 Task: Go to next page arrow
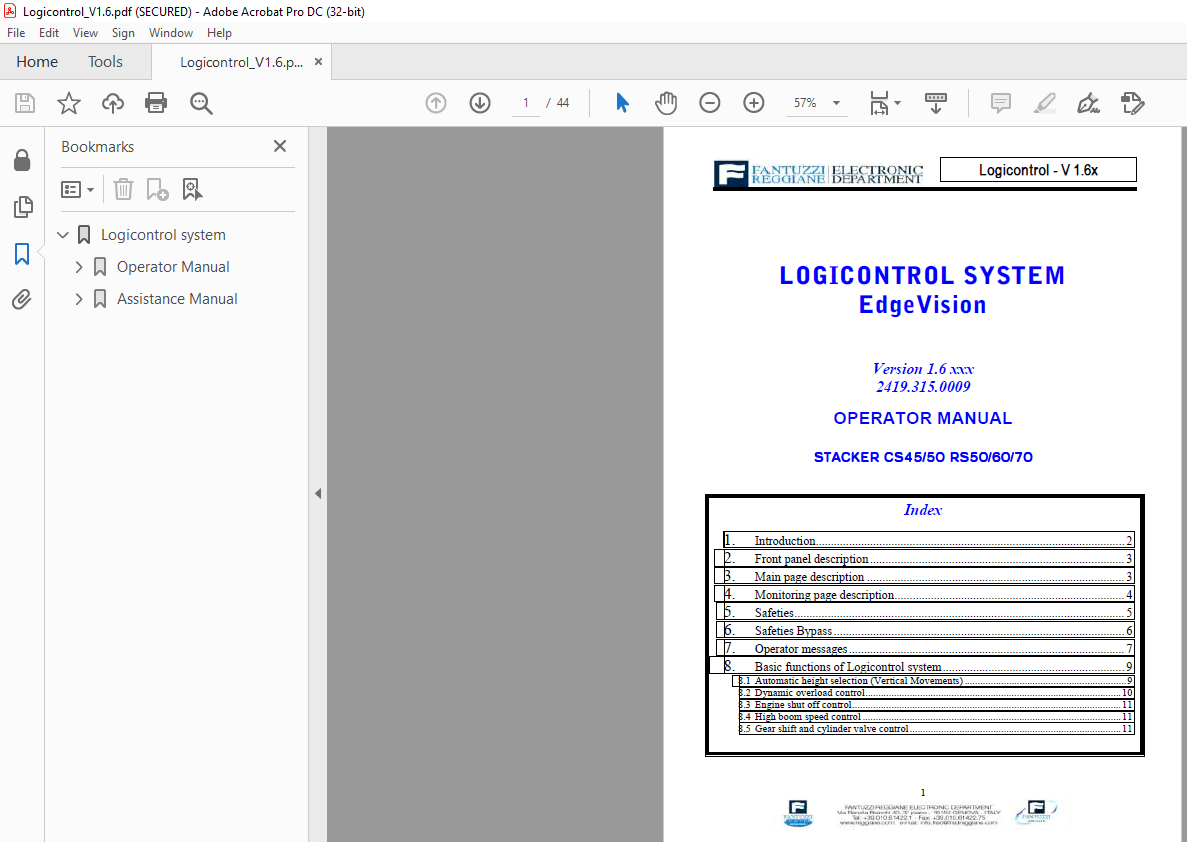[x=480, y=103]
